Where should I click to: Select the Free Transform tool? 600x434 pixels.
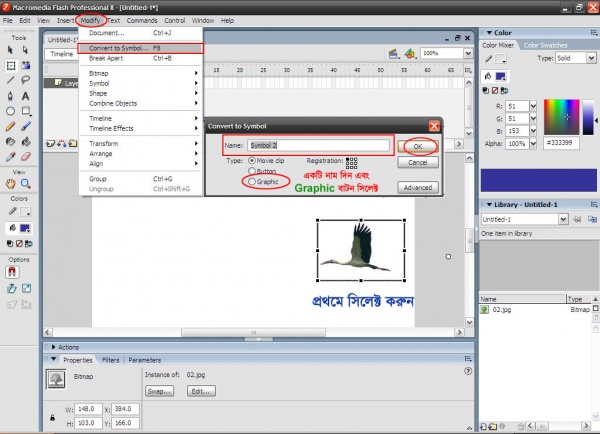coord(11,65)
